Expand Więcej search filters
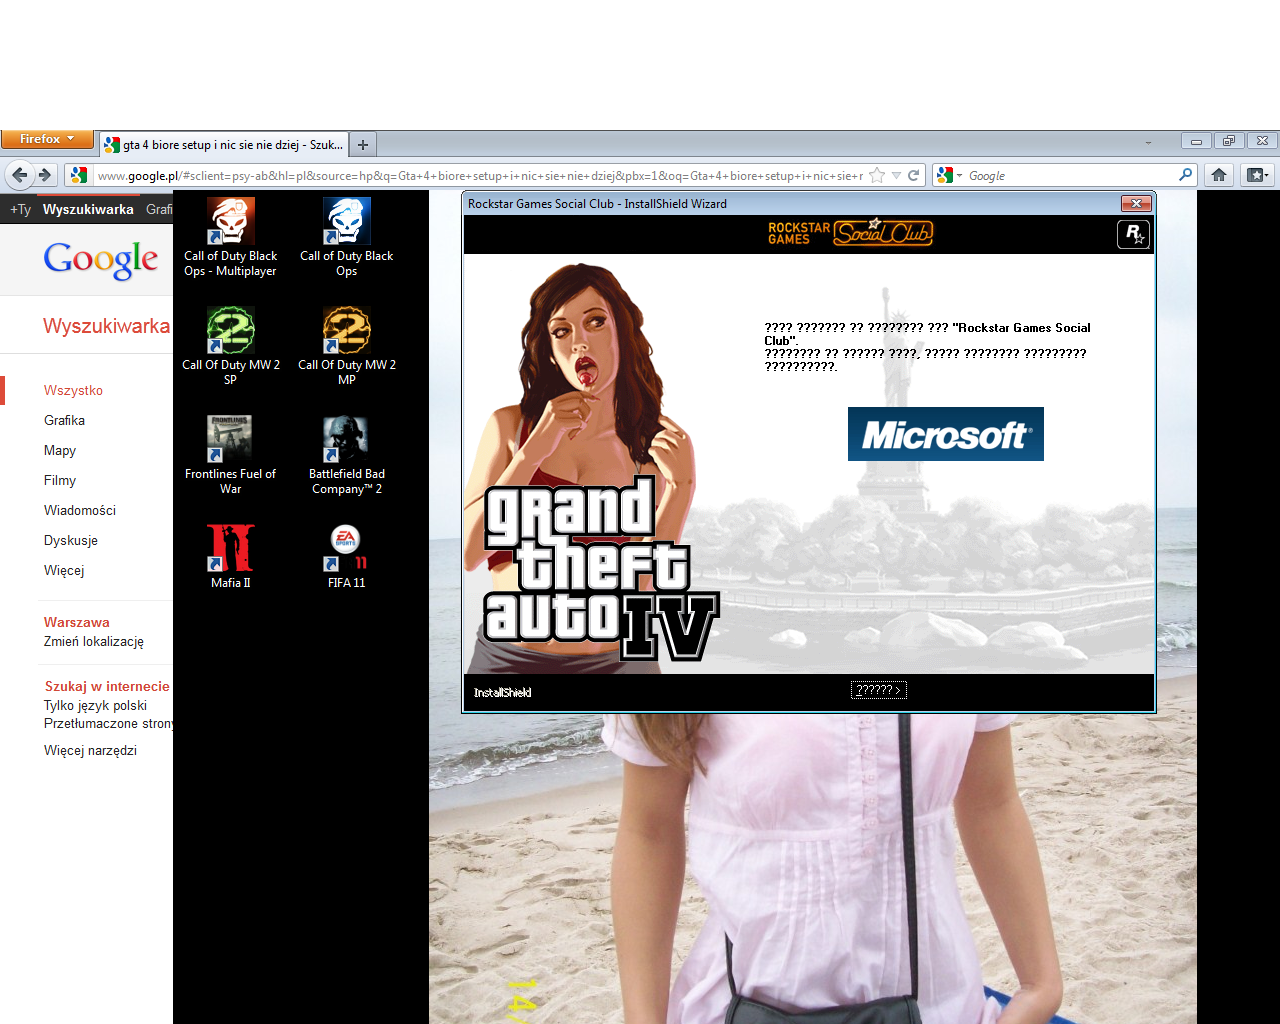 pyautogui.click(x=64, y=570)
